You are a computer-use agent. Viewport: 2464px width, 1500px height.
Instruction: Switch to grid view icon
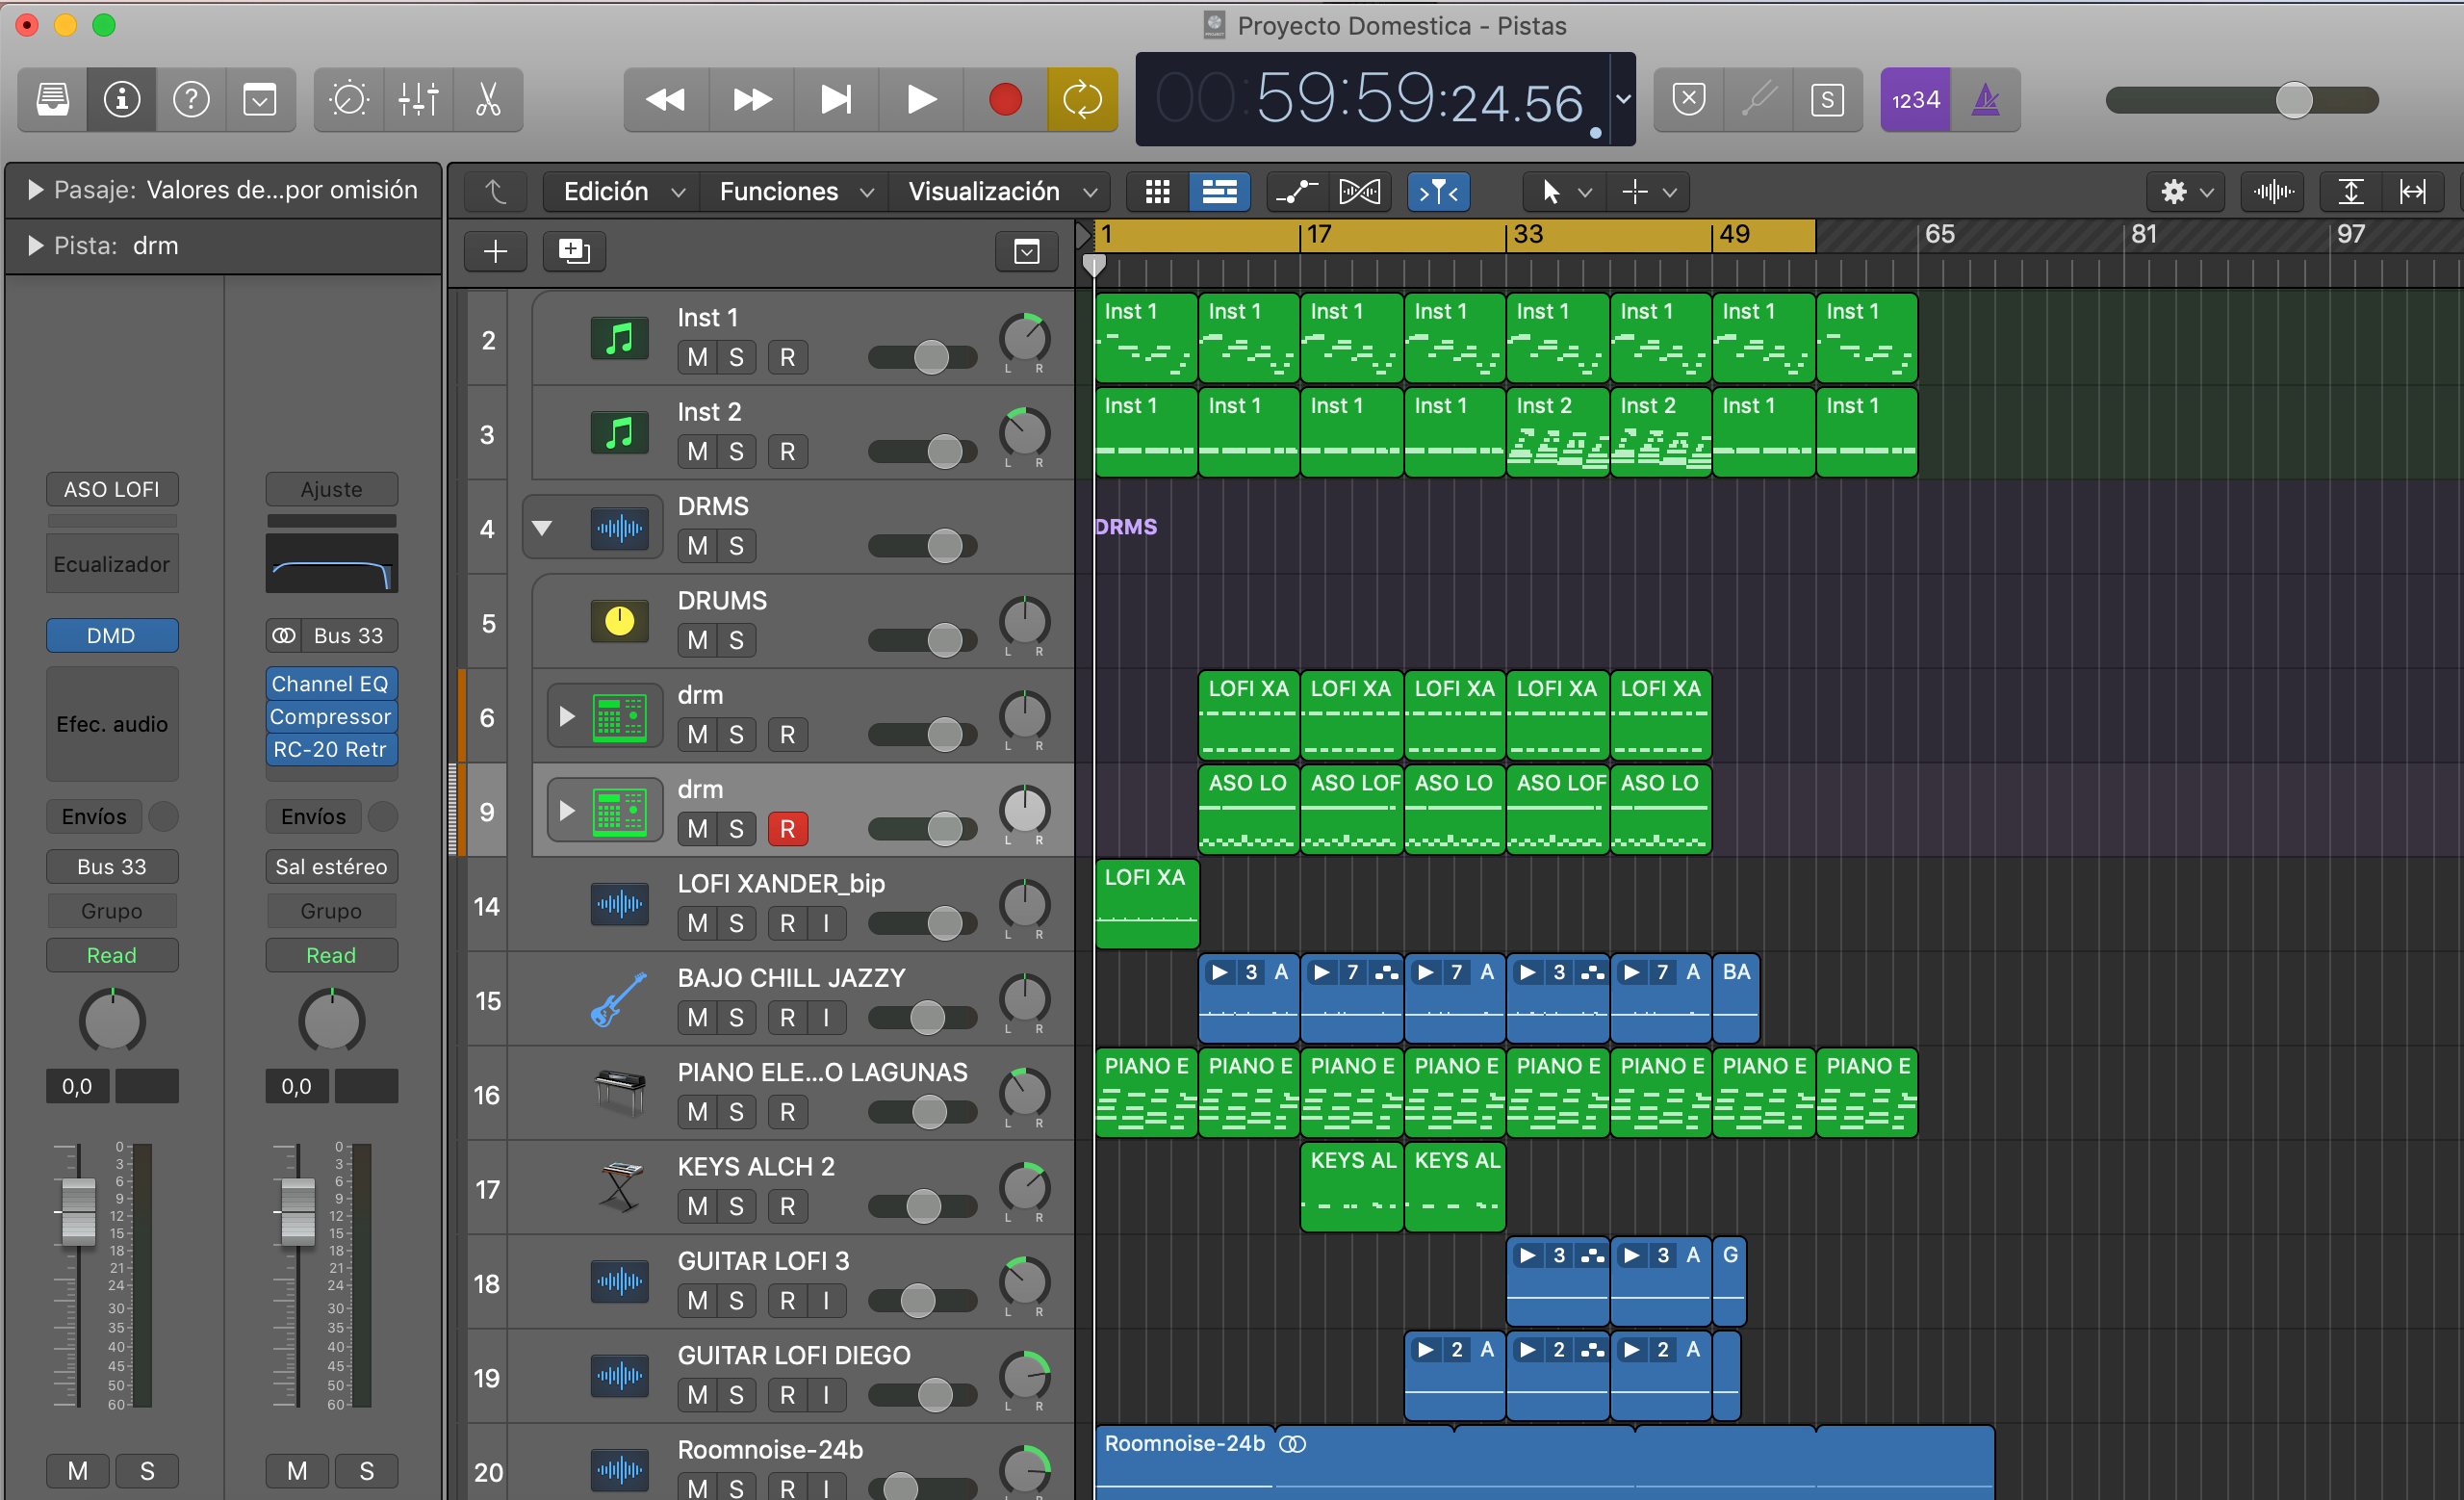(1158, 191)
